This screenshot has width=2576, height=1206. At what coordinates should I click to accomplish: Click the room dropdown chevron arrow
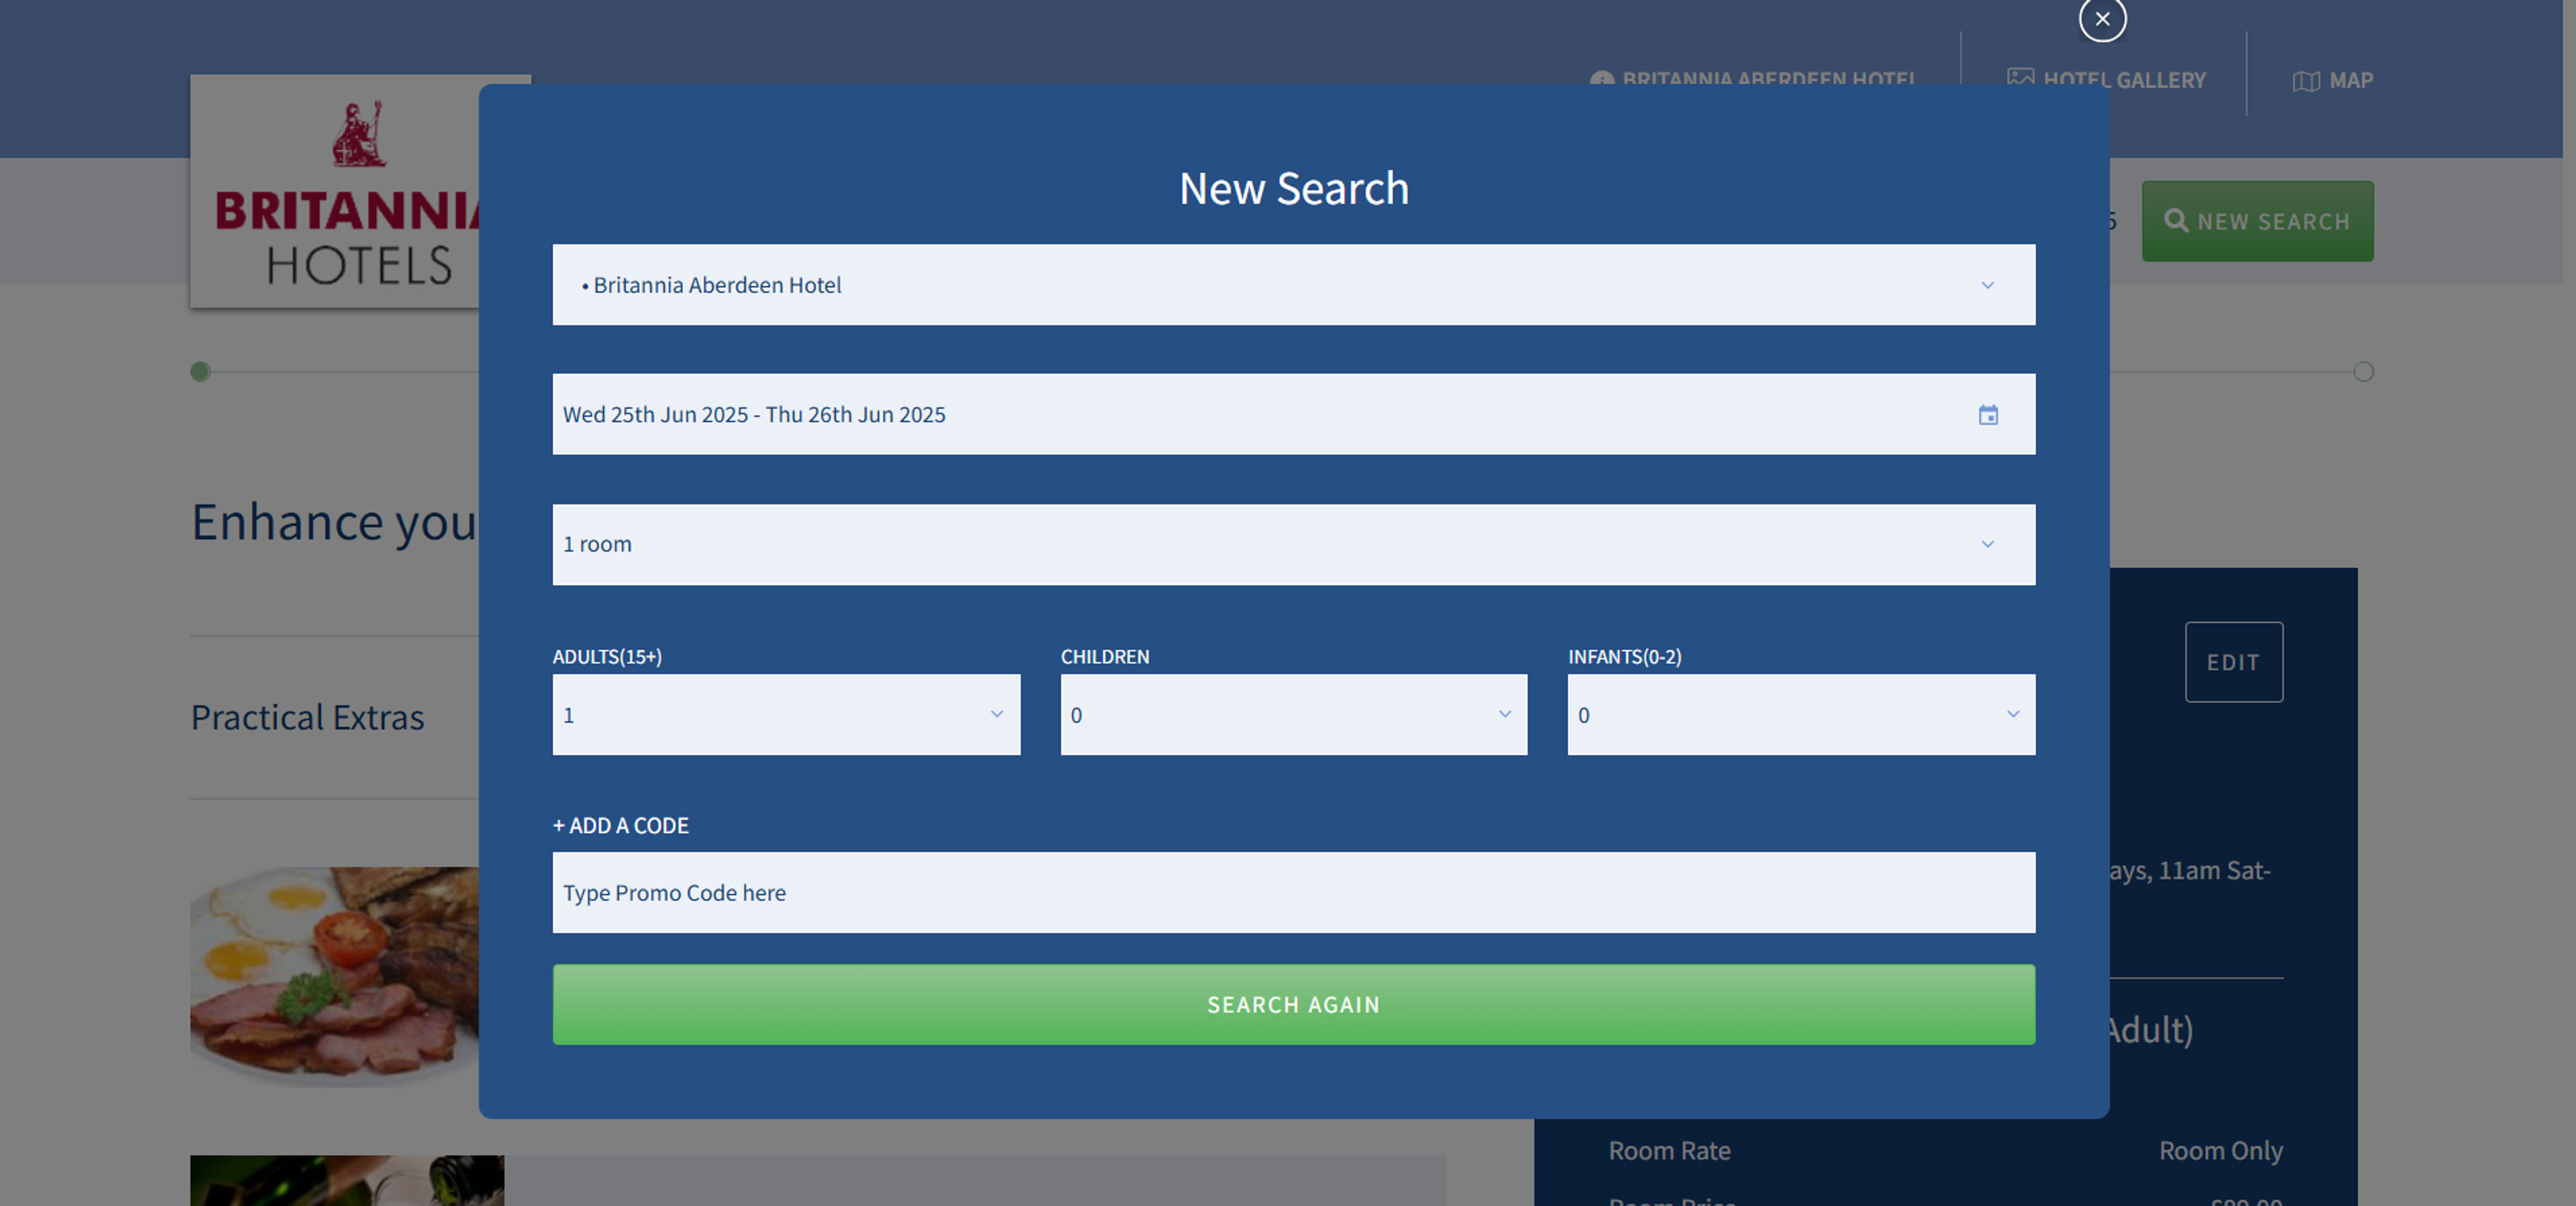(x=1988, y=545)
